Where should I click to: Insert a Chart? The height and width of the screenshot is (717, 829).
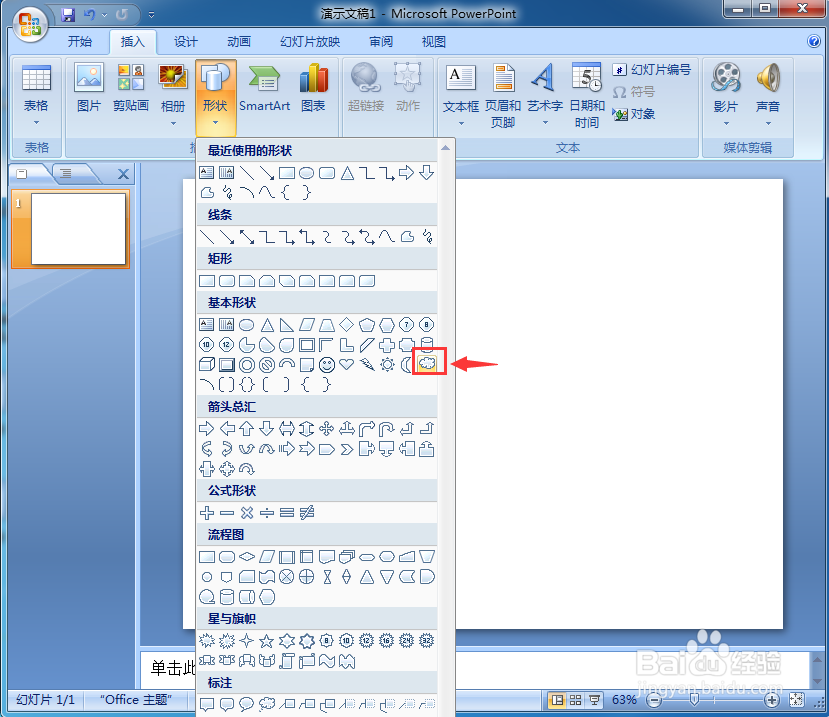[x=314, y=88]
